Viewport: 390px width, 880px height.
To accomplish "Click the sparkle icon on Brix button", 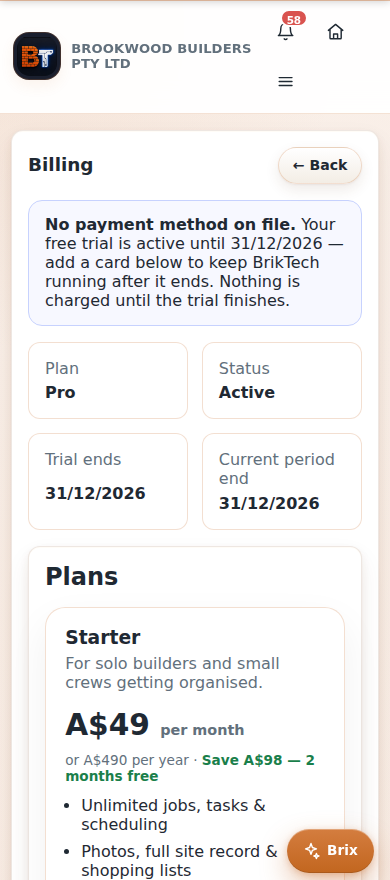I will [313, 851].
